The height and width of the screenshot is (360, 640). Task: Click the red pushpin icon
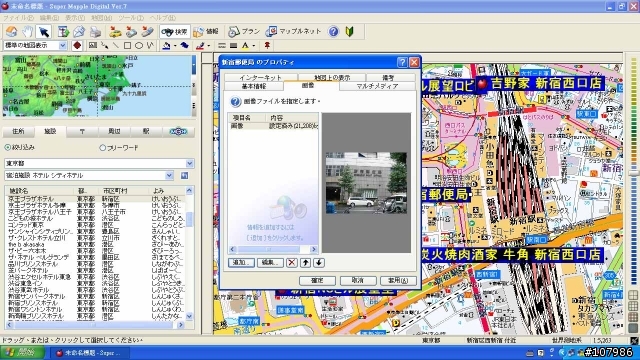tap(267, 45)
